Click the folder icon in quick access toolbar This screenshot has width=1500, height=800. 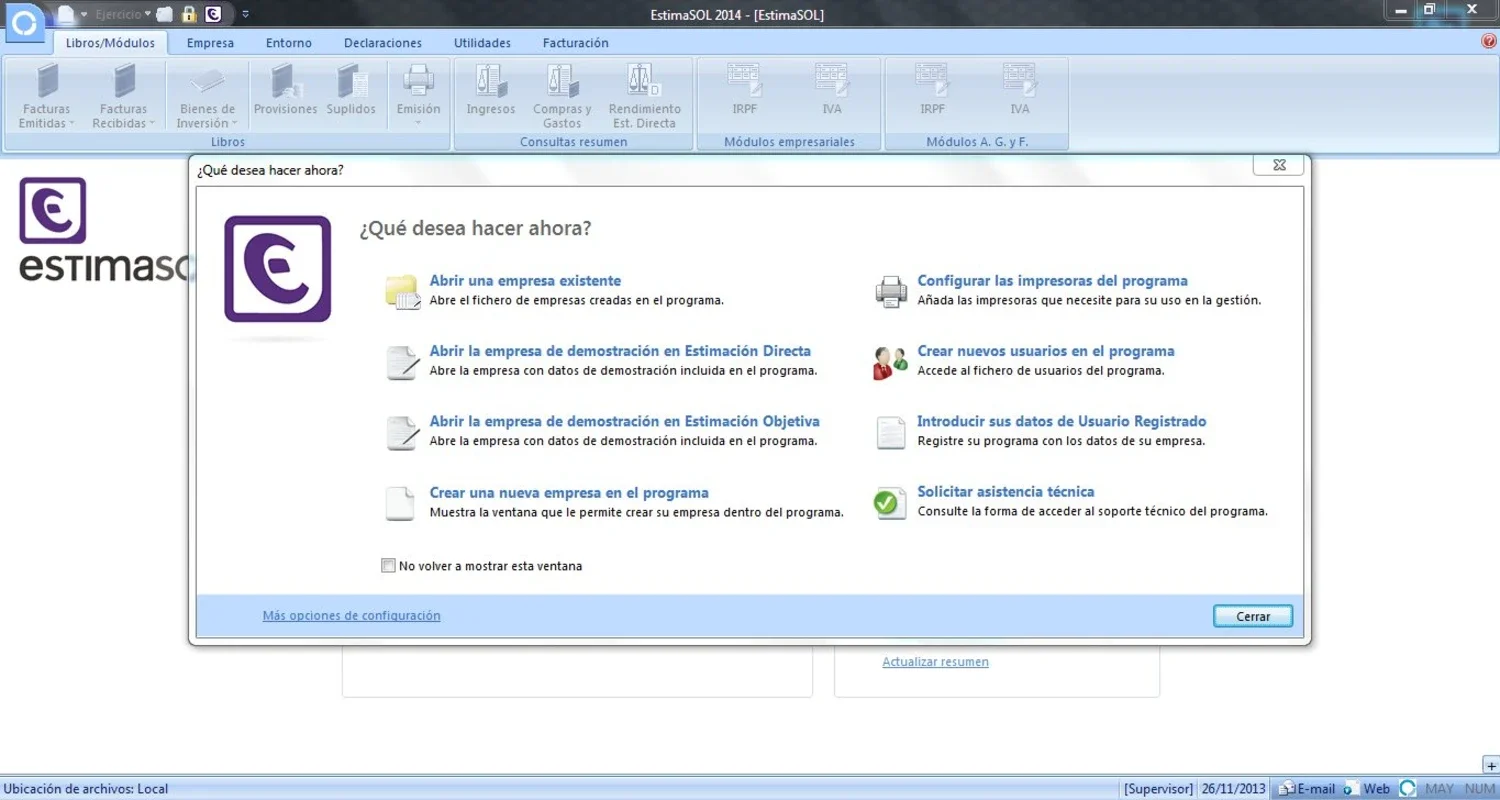tap(165, 15)
